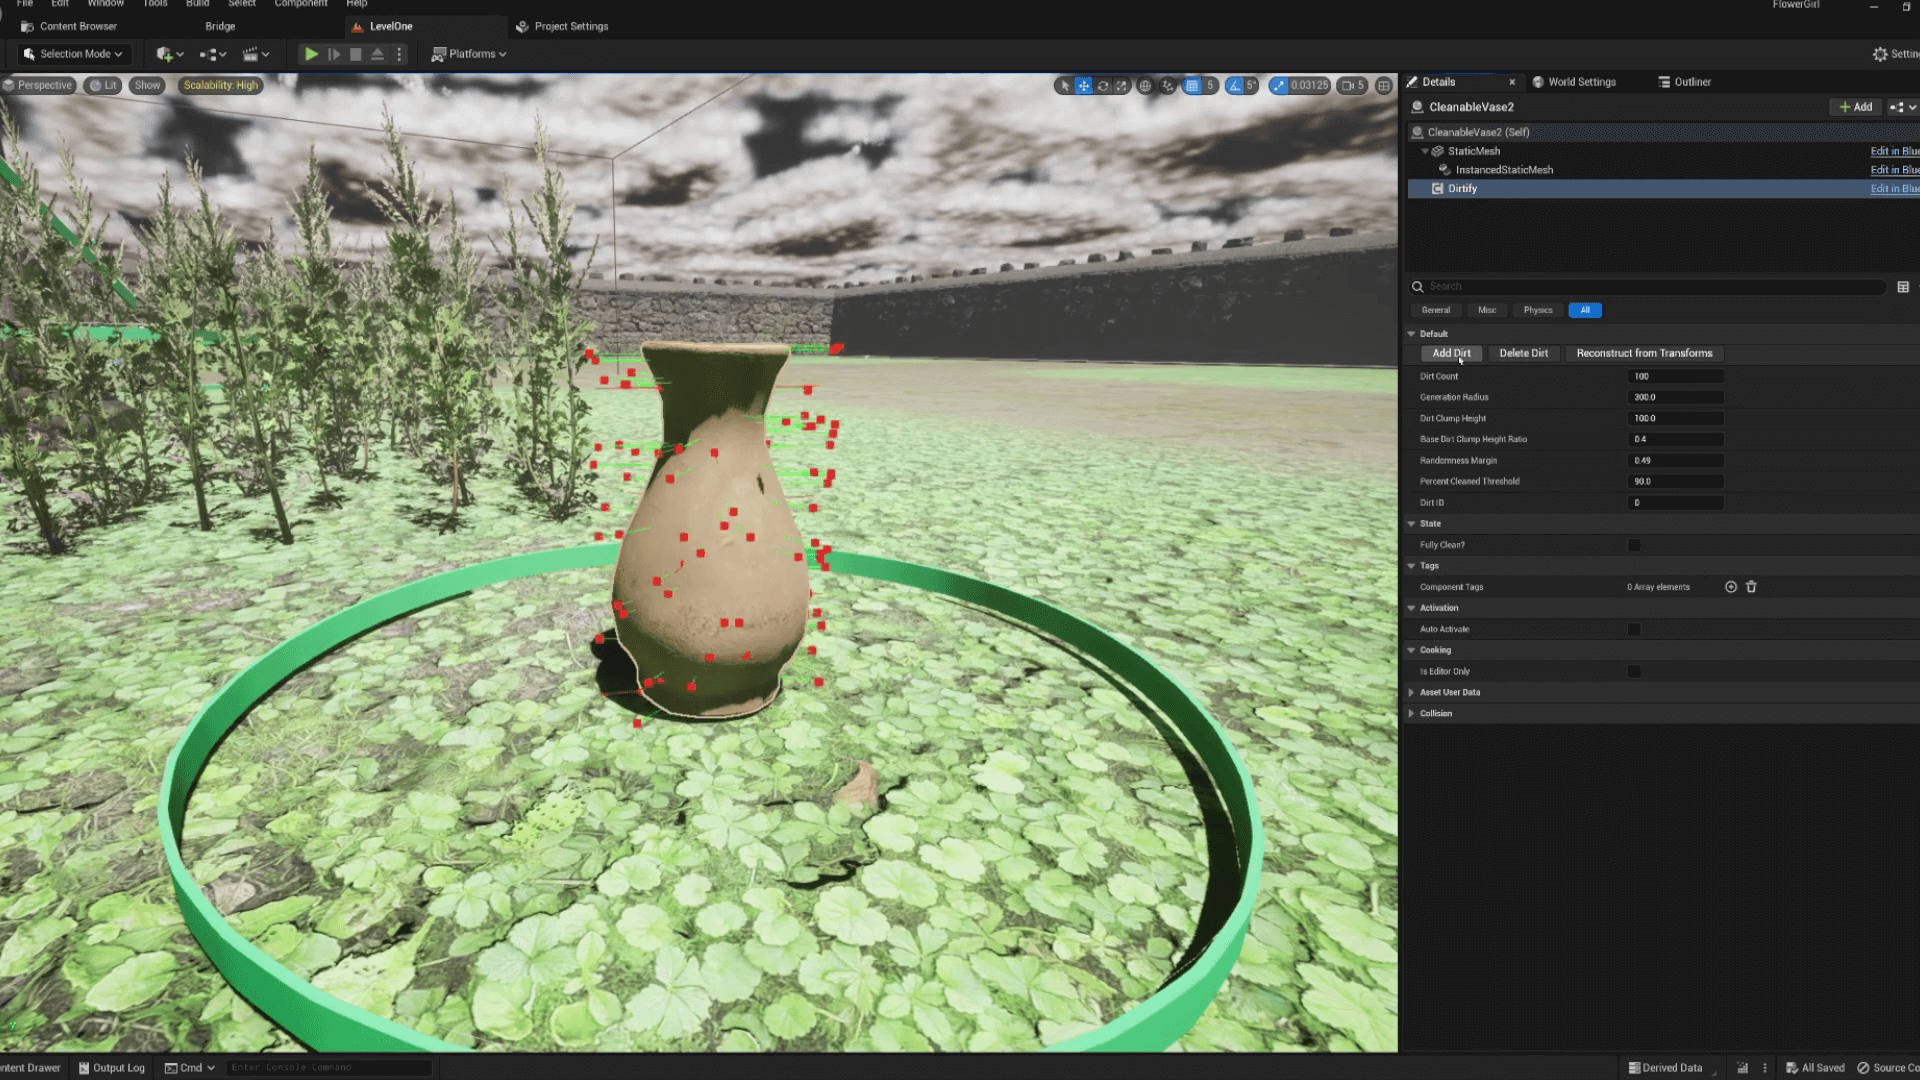Select the rotate transform tool in viewport

coord(1103,86)
